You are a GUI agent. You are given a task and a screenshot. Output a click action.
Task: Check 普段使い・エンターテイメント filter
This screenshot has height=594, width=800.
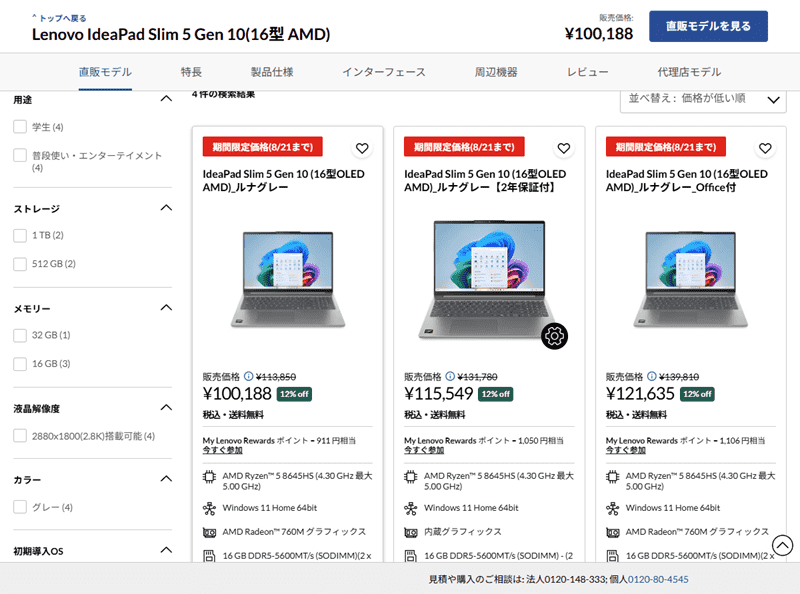20,155
